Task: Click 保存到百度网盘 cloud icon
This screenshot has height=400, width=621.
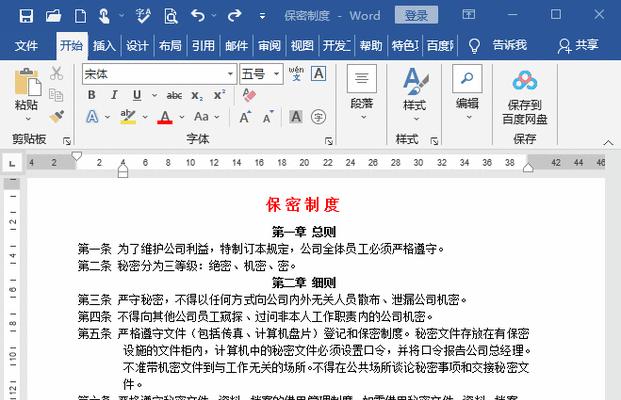Action: pos(525,97)
